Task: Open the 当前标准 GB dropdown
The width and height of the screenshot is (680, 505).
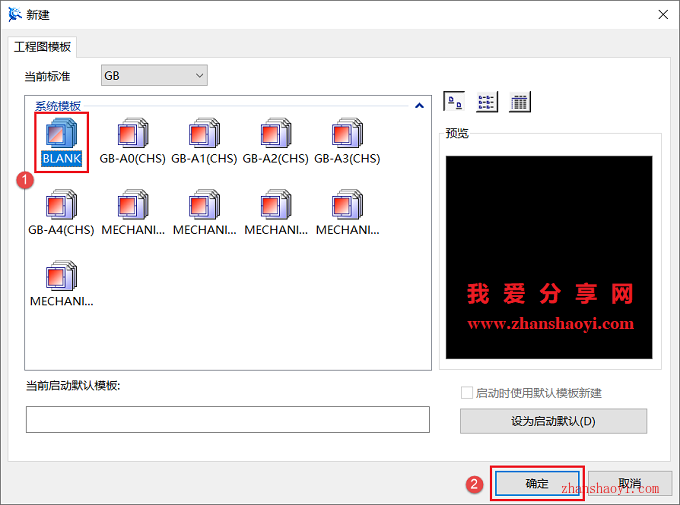Action: click(154, 75)
